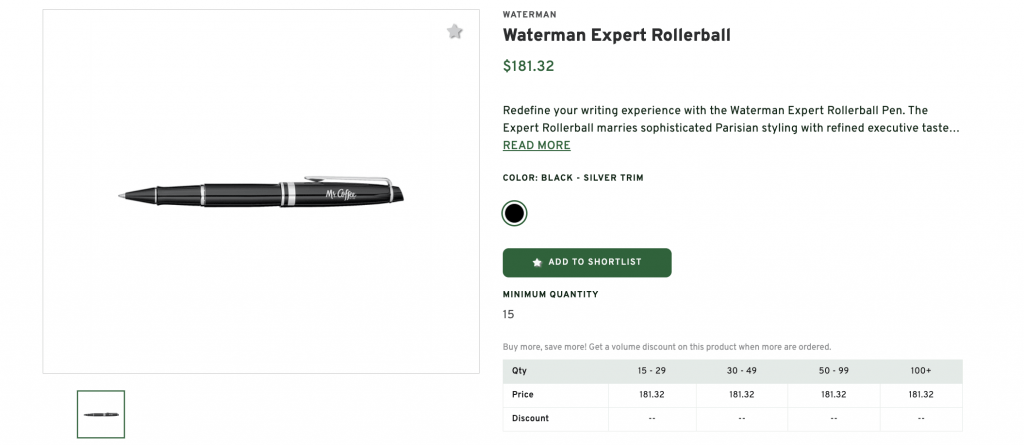Click the Price row label in the table
Viewport: 1024px width, 445px height.
523,395
